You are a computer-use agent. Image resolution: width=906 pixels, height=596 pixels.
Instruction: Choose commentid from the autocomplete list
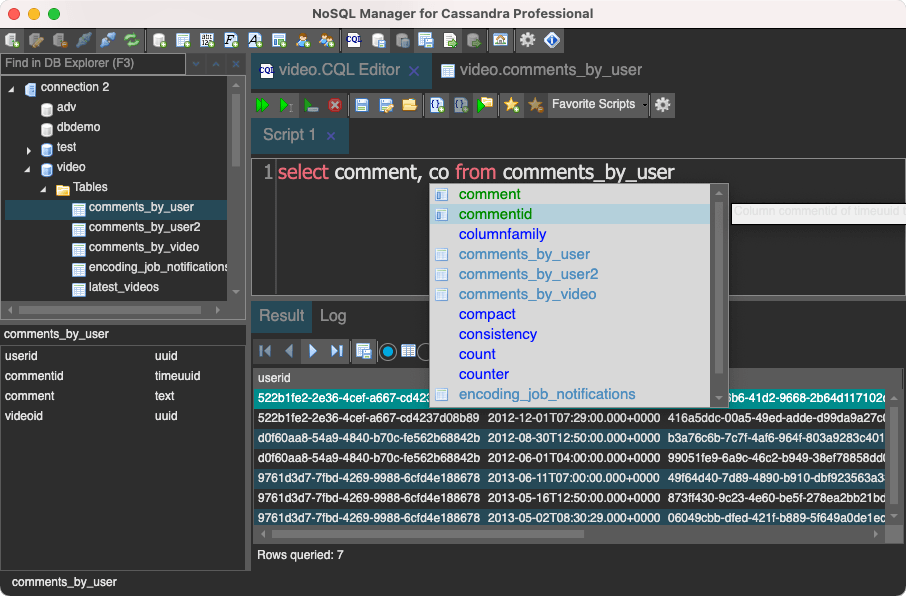(x=495, y=214)
